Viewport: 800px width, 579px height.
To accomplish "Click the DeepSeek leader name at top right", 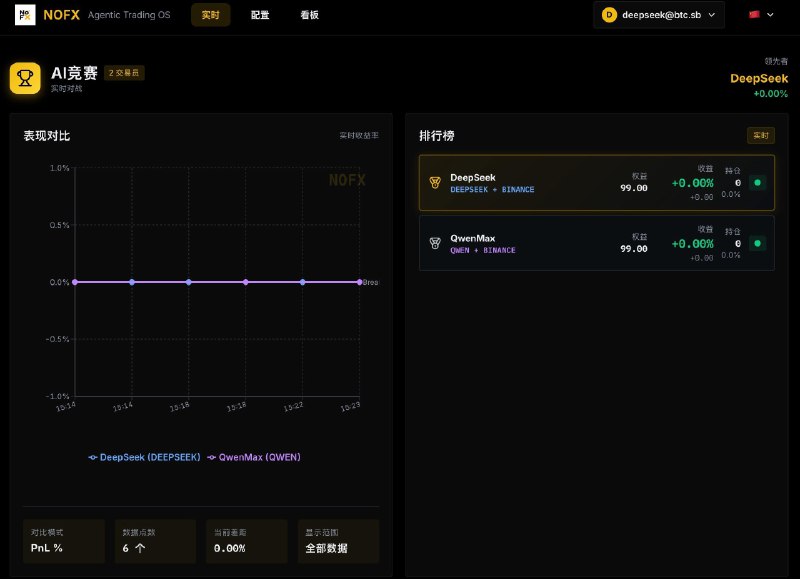I will click(x=759, y=78).
